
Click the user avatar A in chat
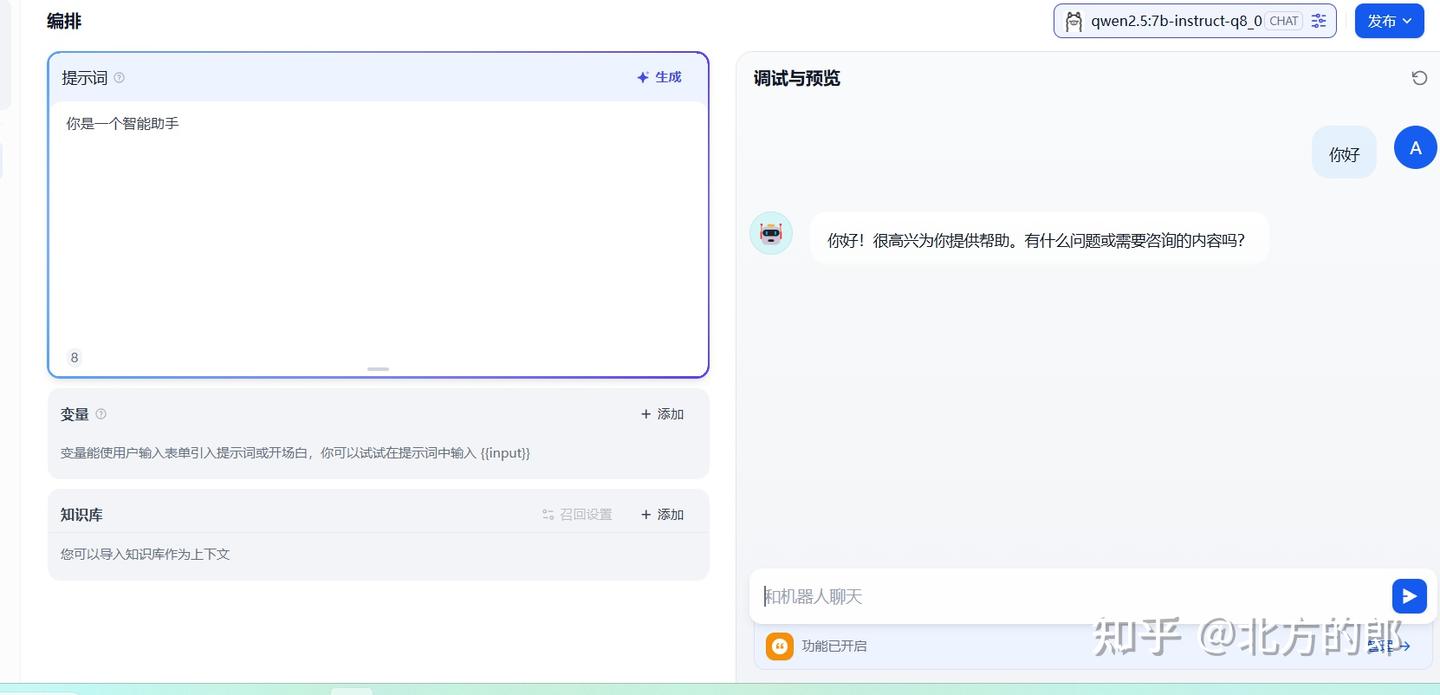pos(1415,147)
